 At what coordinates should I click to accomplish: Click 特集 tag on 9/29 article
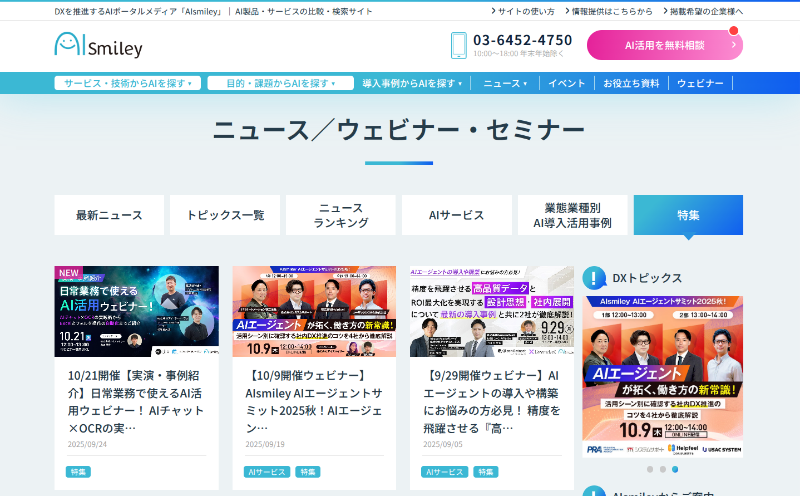(x=486, y=472)
